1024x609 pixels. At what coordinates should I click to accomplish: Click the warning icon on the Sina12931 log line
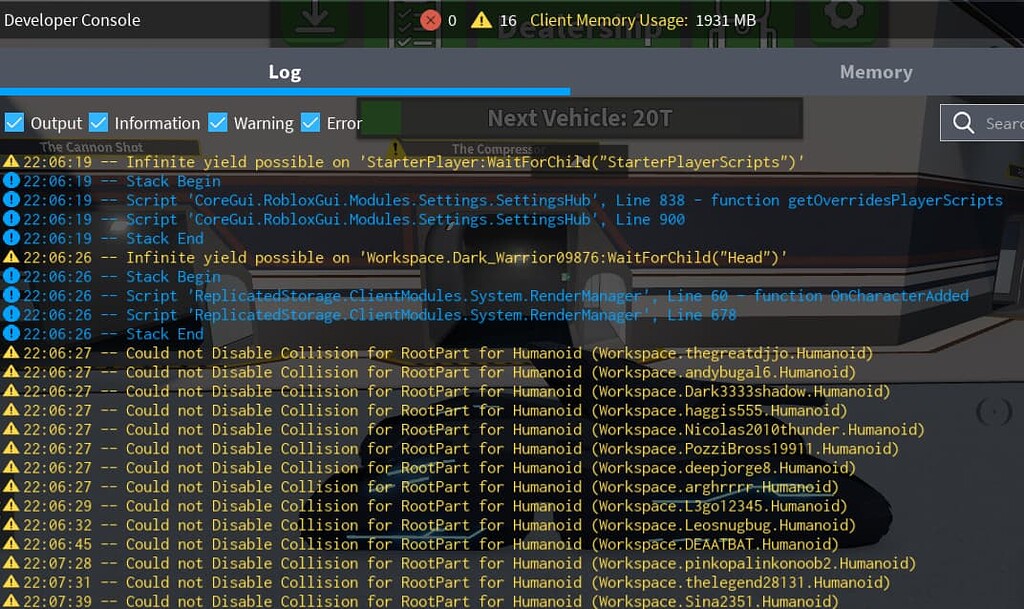pos(11,601)
